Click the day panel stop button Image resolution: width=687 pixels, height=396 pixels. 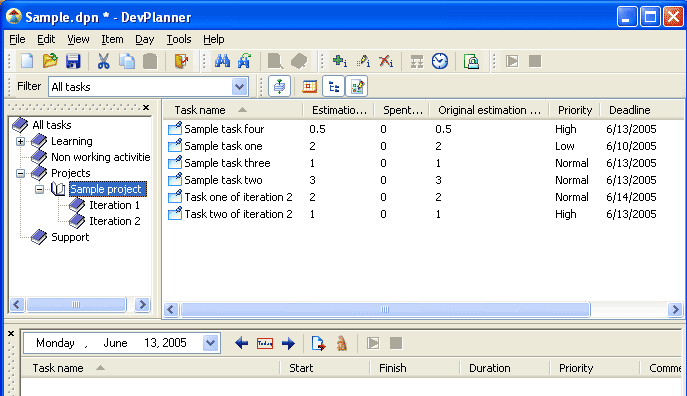pos(396,343)
